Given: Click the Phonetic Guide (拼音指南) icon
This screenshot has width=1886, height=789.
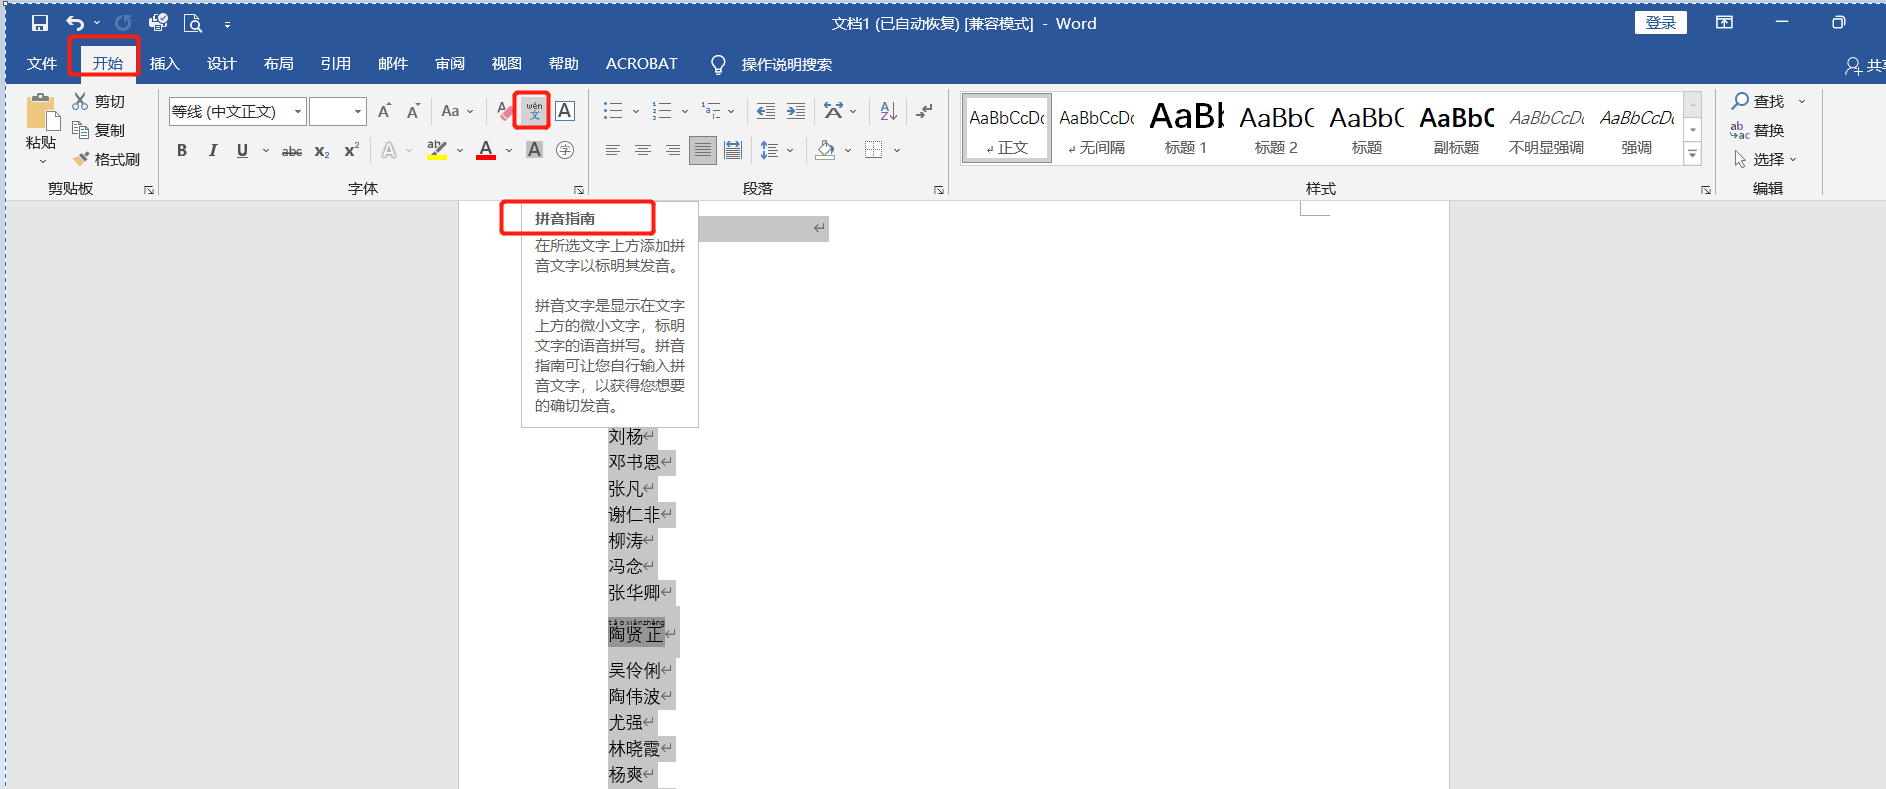Looking at the screenshot, I should 534,111.
